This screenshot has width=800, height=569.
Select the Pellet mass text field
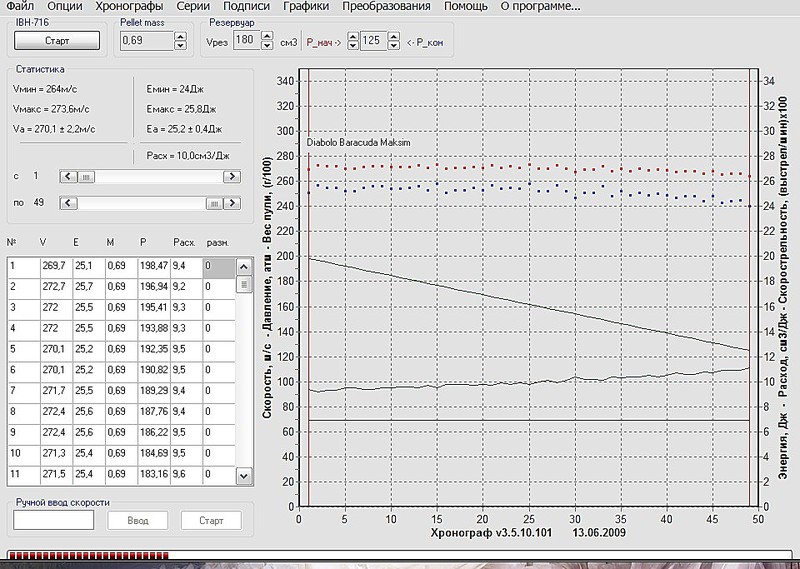145,41
